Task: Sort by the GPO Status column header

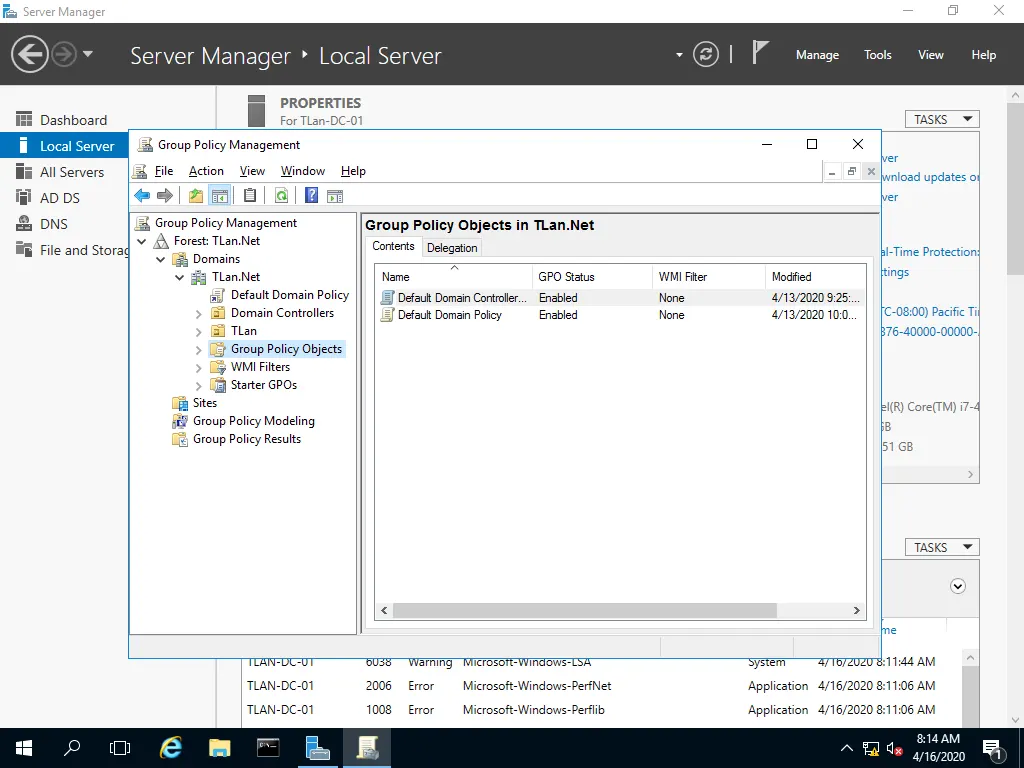Action: click(592, 277)
